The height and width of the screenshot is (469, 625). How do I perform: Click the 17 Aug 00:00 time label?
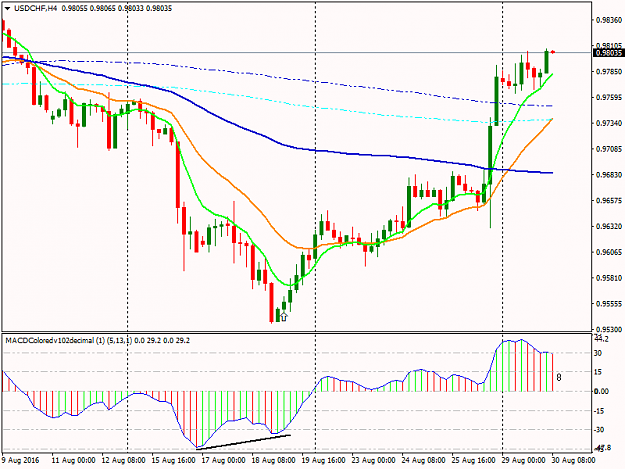click(x=223, y=460)
